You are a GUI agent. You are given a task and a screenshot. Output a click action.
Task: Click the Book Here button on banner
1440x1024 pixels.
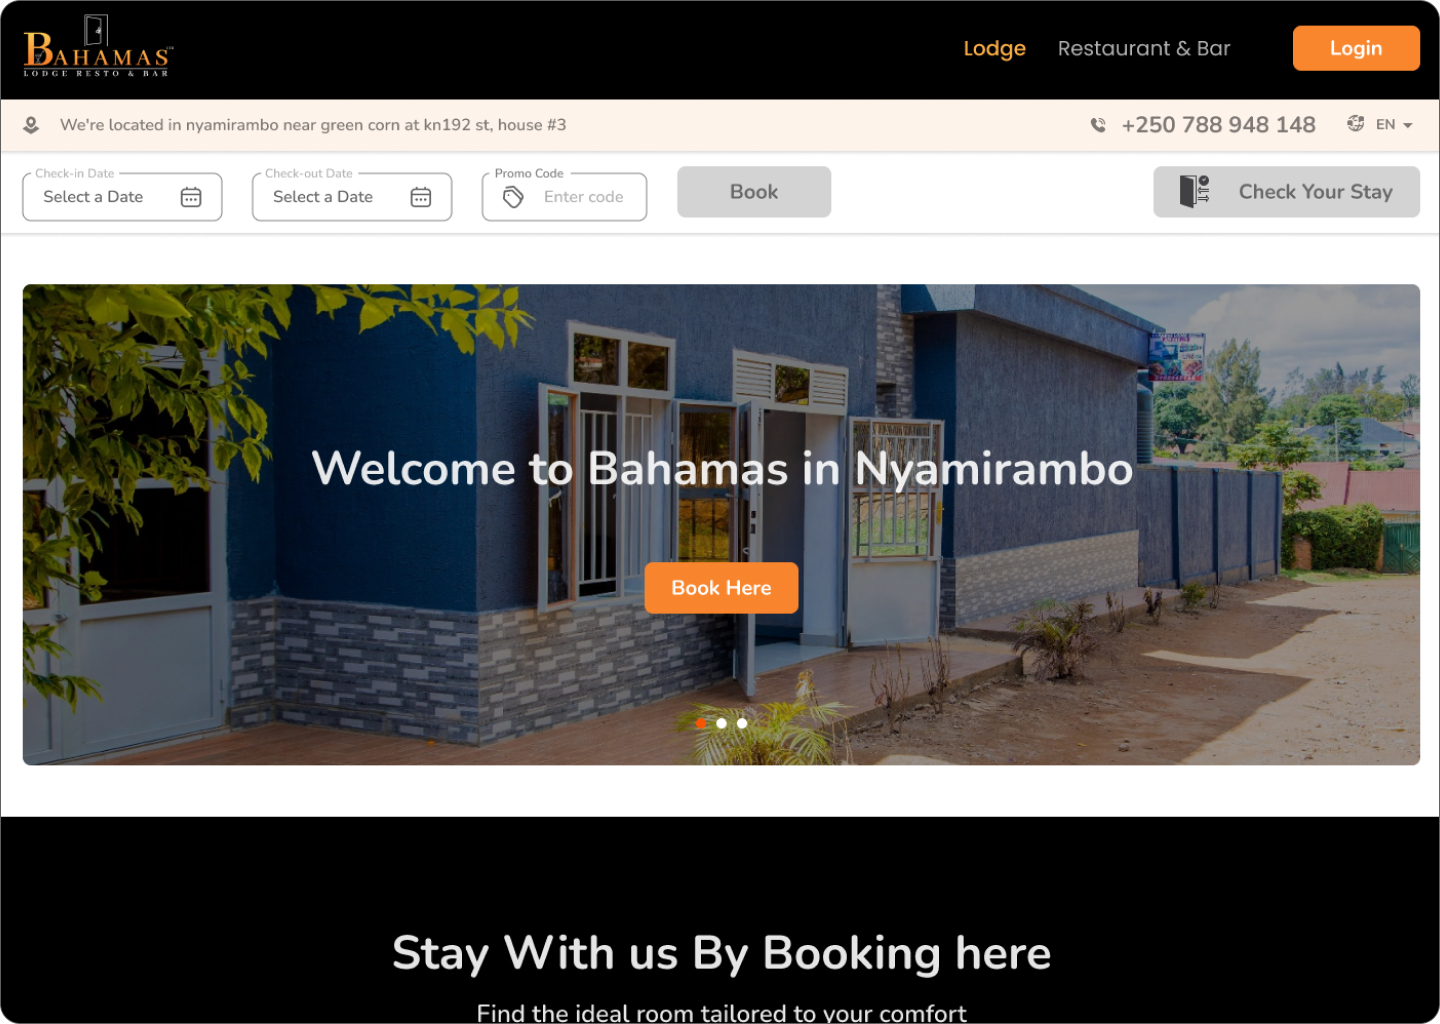coord(721,588)
